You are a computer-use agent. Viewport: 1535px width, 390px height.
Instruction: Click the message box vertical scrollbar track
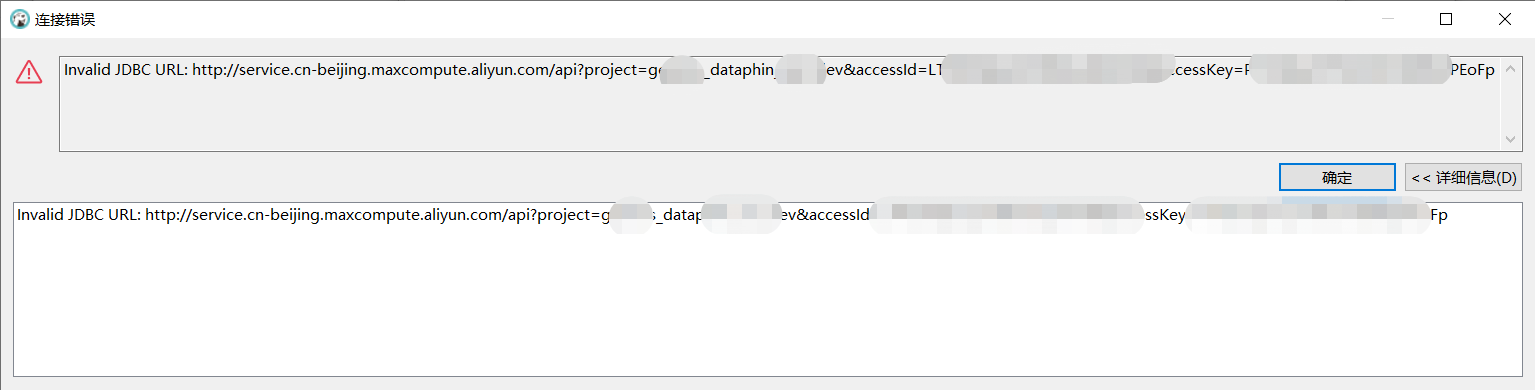point(1511,104)
